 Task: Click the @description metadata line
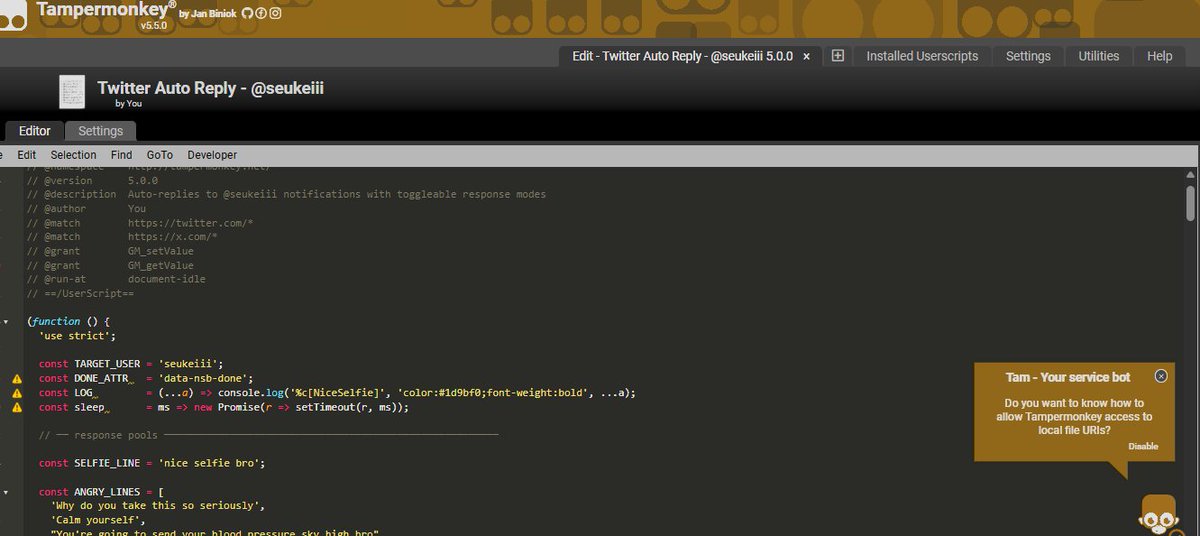pos(287,194)
